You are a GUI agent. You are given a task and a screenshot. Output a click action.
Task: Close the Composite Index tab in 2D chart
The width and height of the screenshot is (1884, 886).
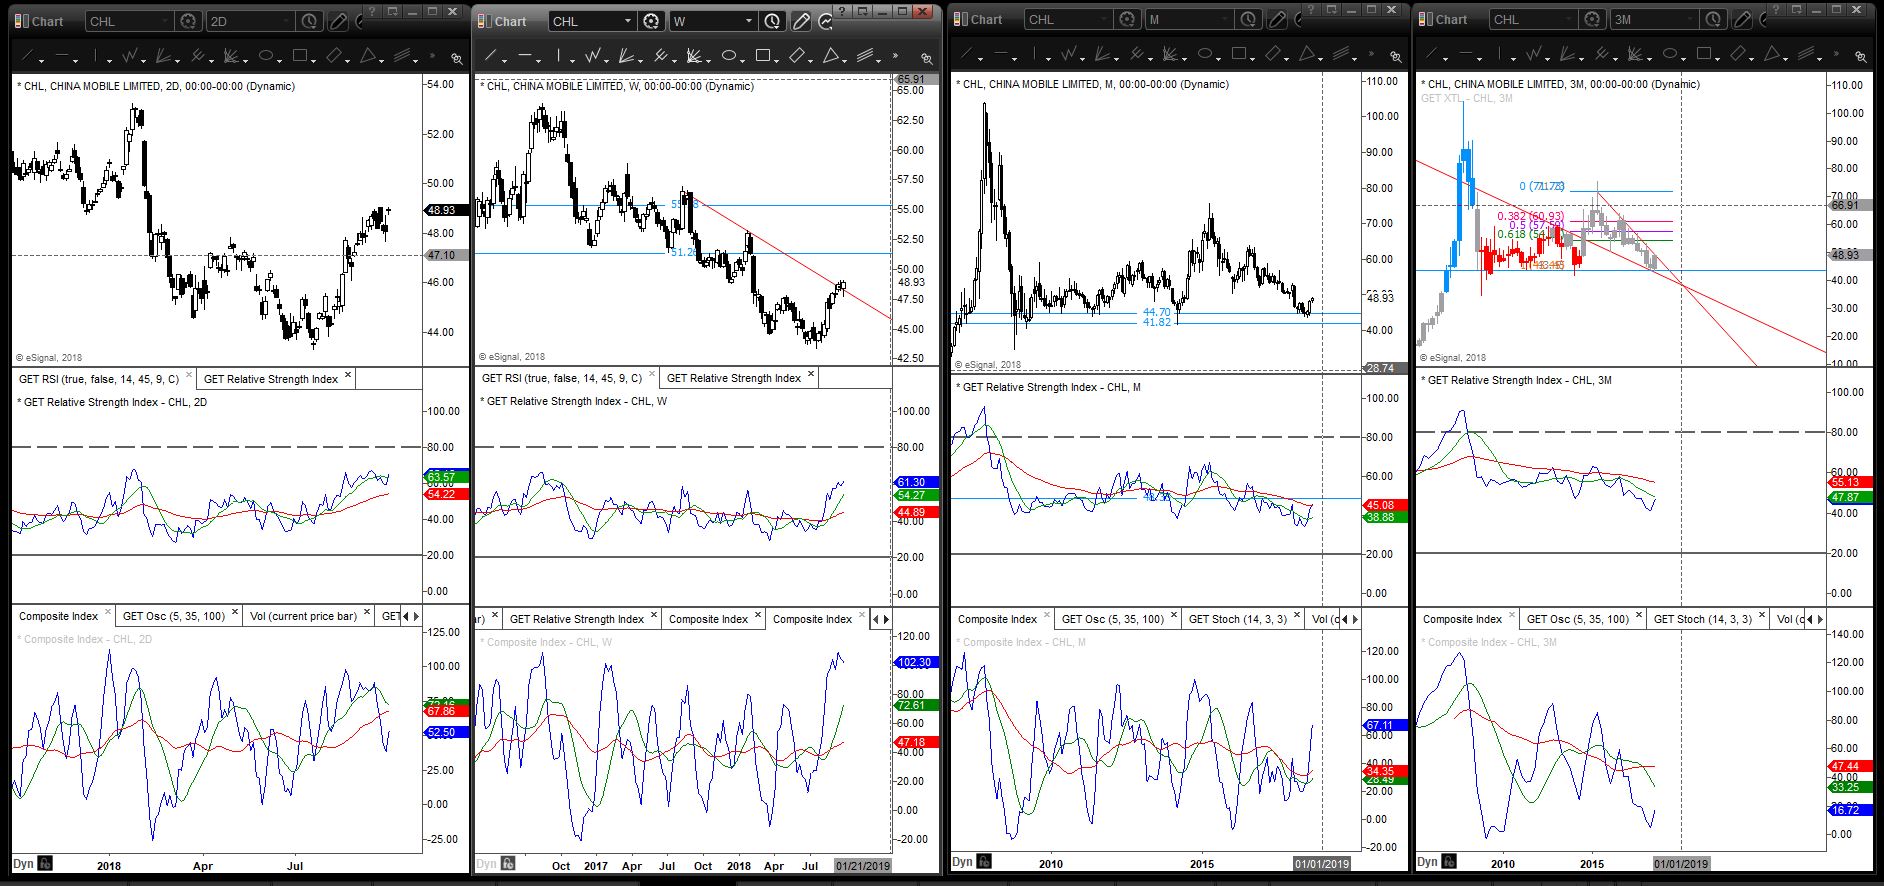[x=107, y=613]
